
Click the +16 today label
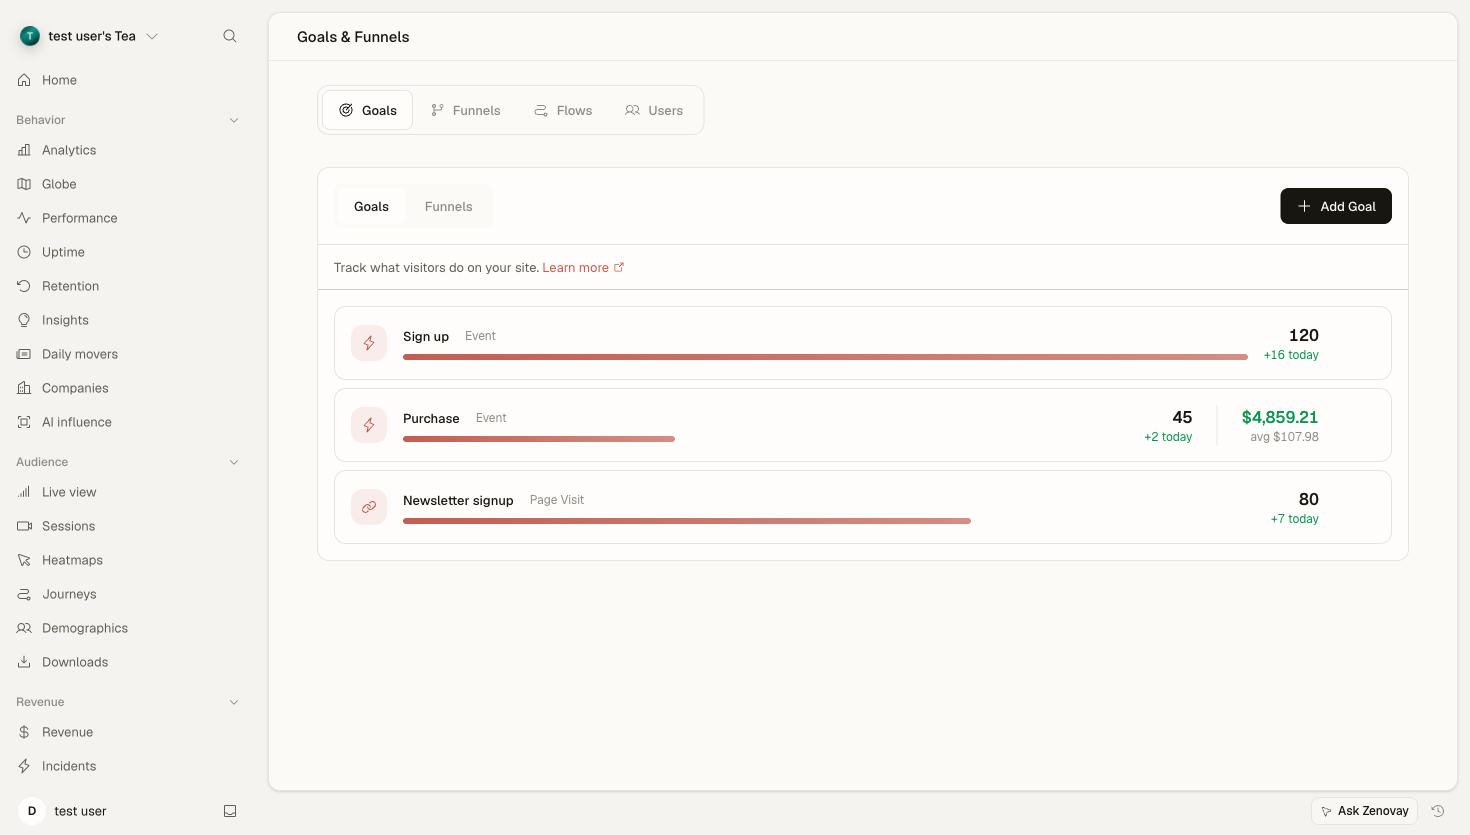(x=1291, y=355)
